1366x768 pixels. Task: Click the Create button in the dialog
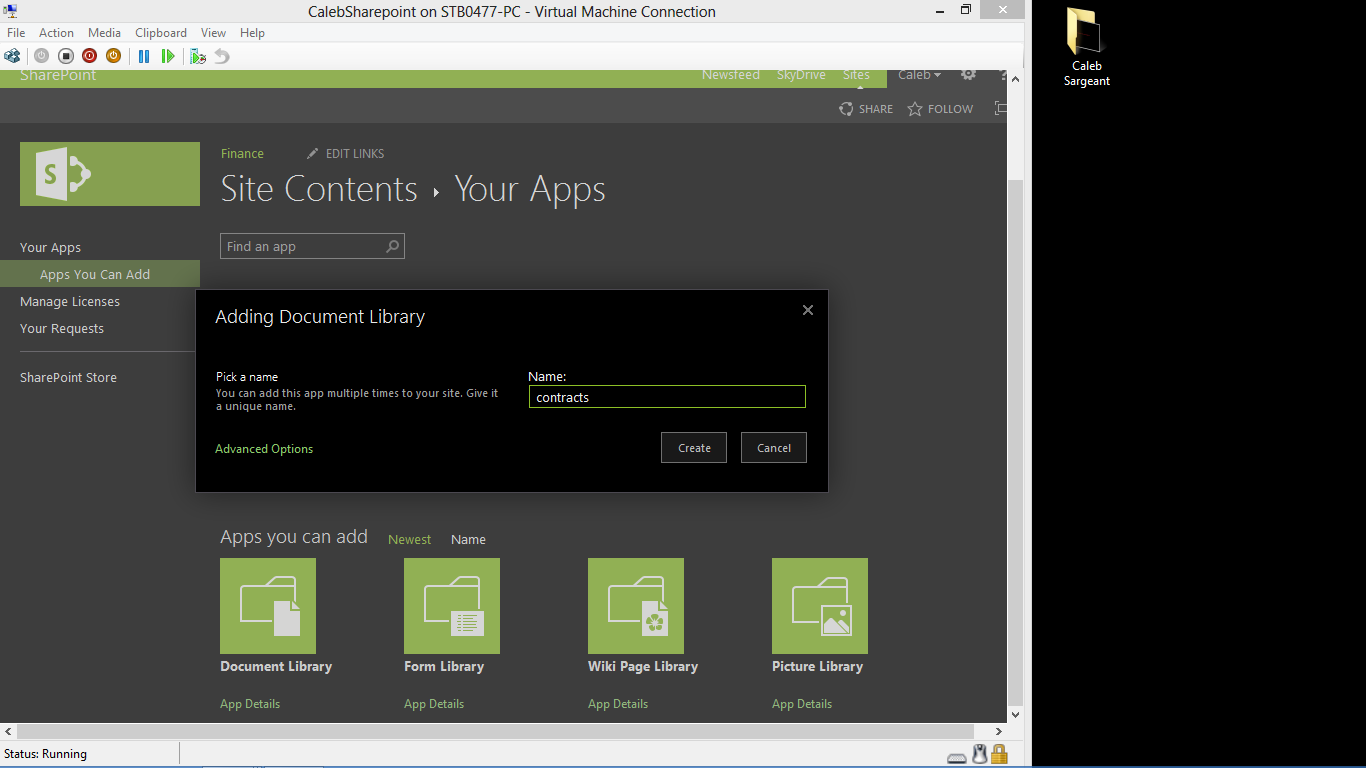tap(694, 448)
